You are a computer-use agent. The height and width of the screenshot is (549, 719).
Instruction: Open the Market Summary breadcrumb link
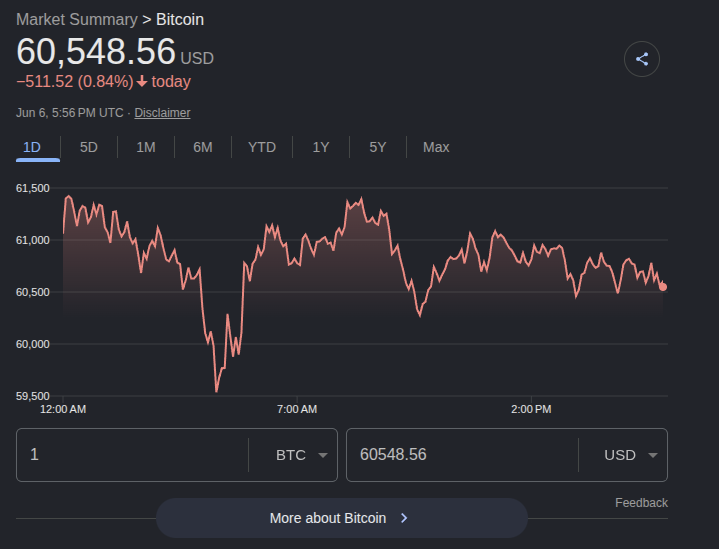tap(77, 19)
